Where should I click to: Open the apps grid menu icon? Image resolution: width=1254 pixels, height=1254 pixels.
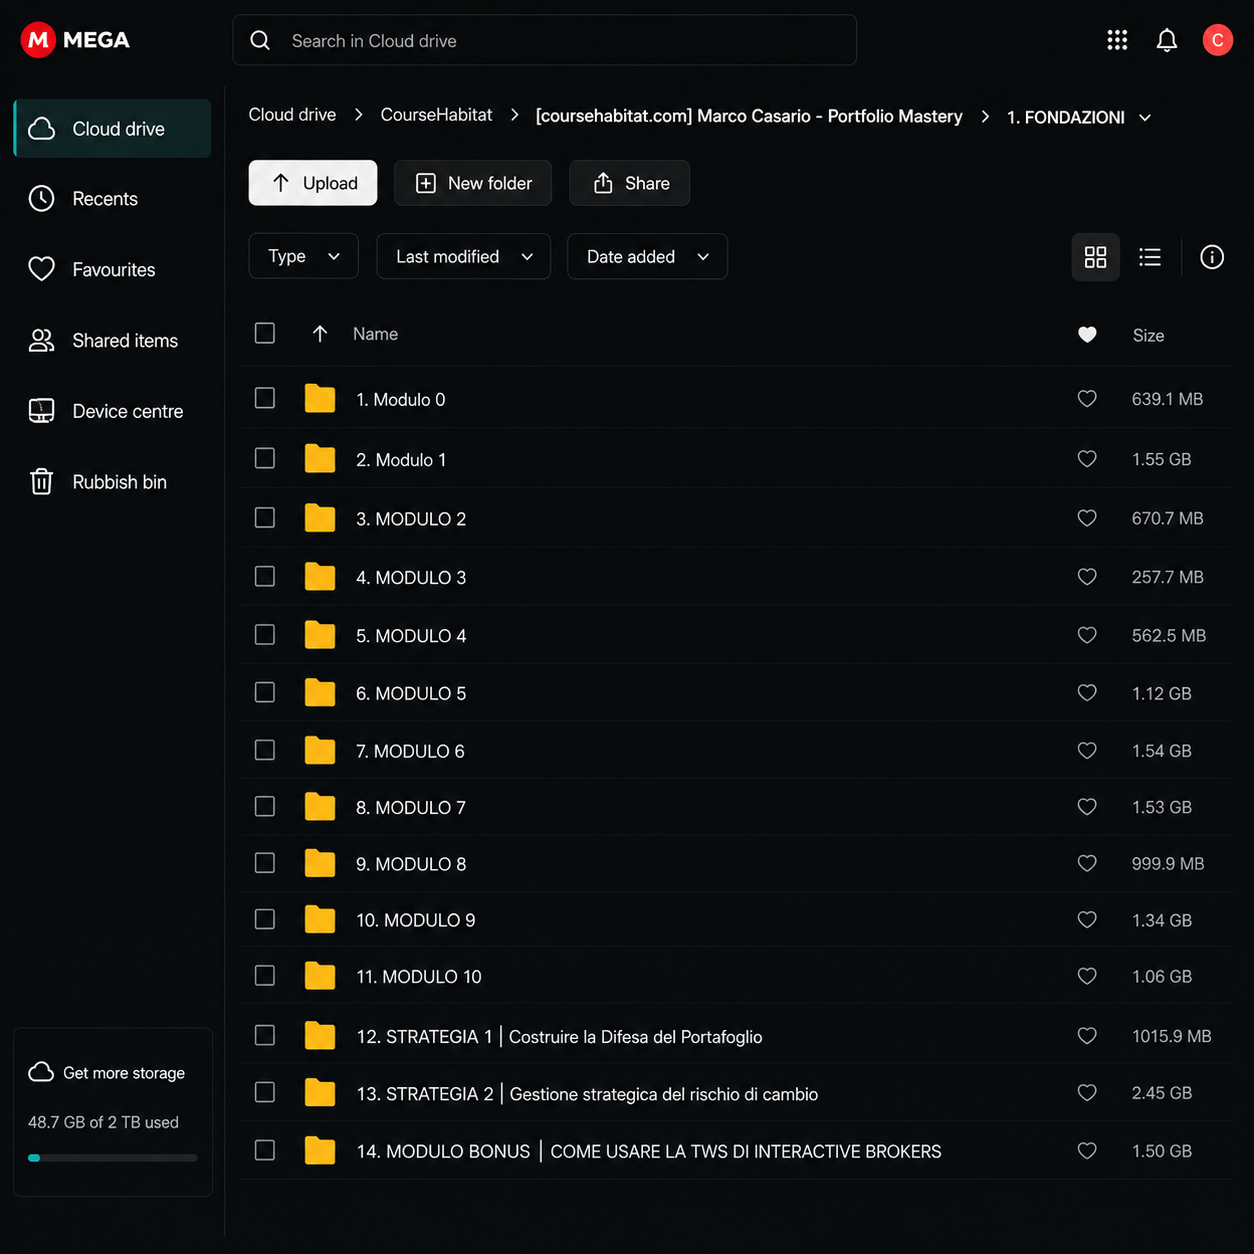click(x=1117, y=40)
